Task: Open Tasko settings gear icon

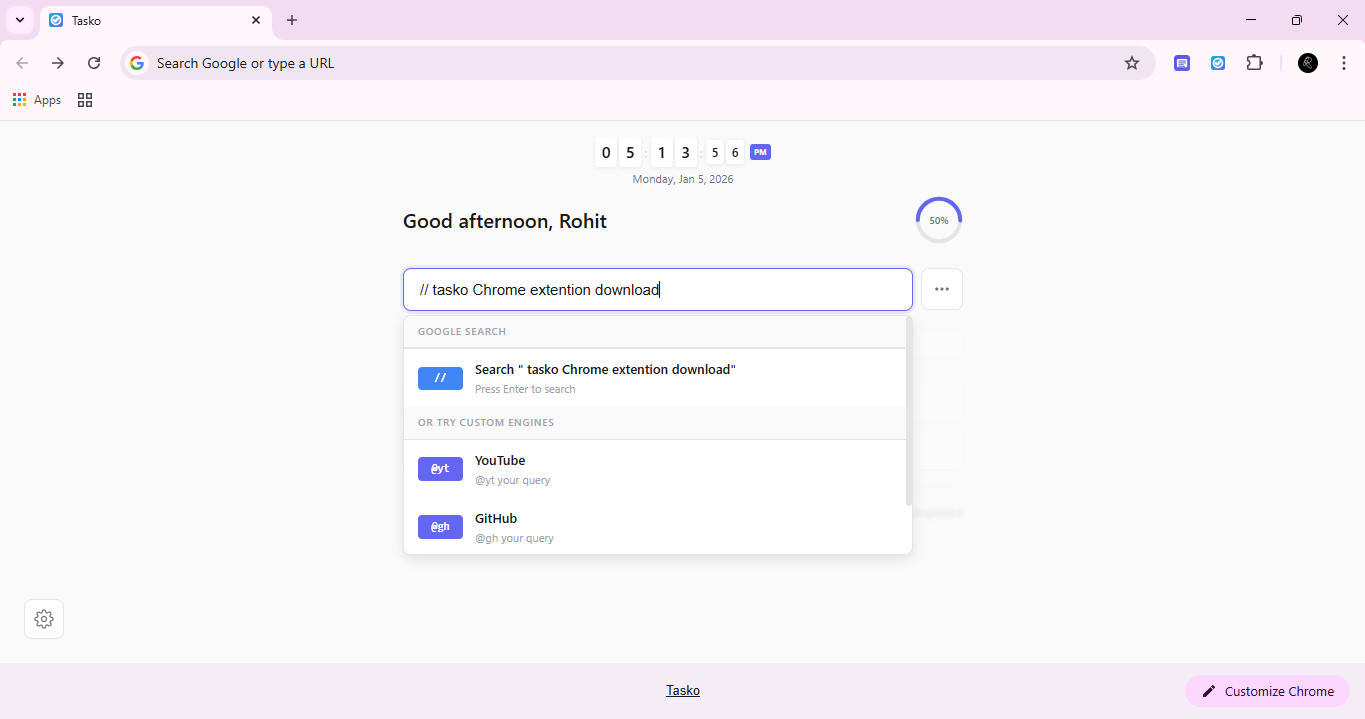Action: point(44,619)
